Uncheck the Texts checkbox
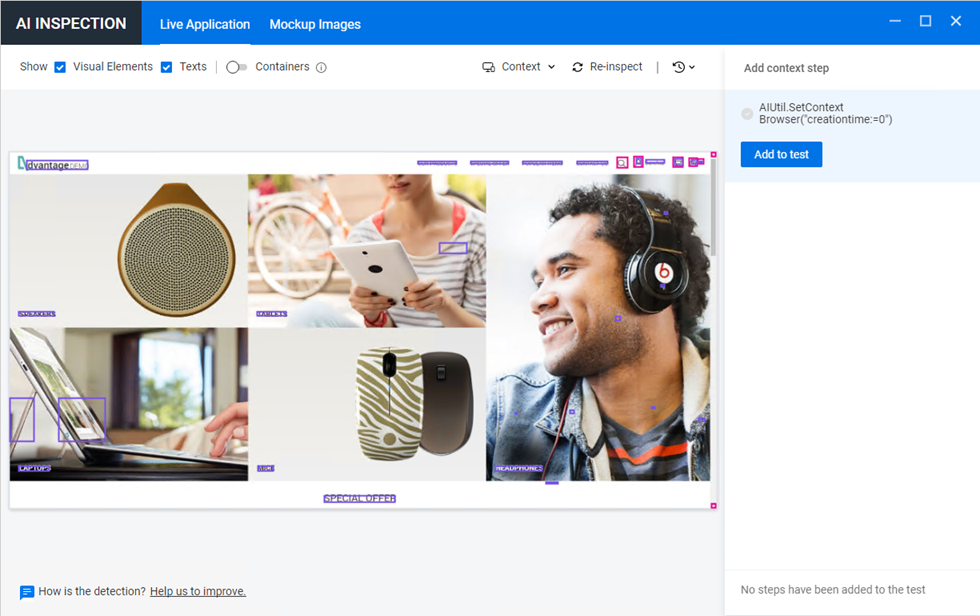The image size is (980, 616). (x=167, y=67)
